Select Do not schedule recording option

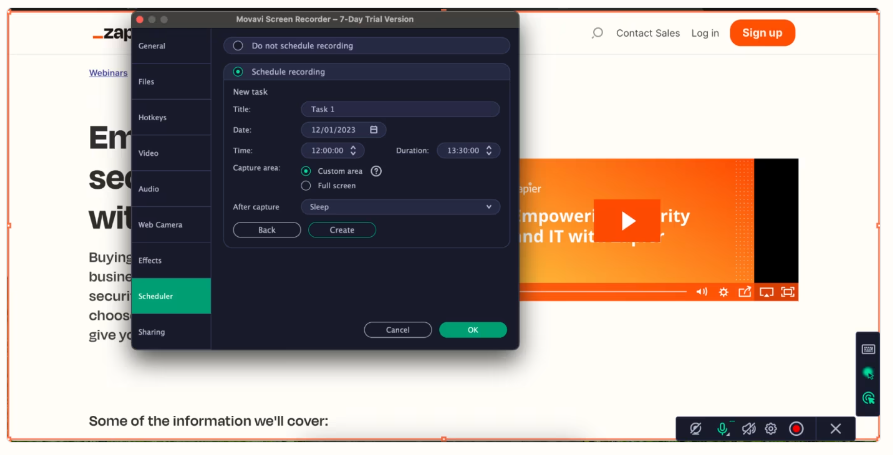coord(366,46)
